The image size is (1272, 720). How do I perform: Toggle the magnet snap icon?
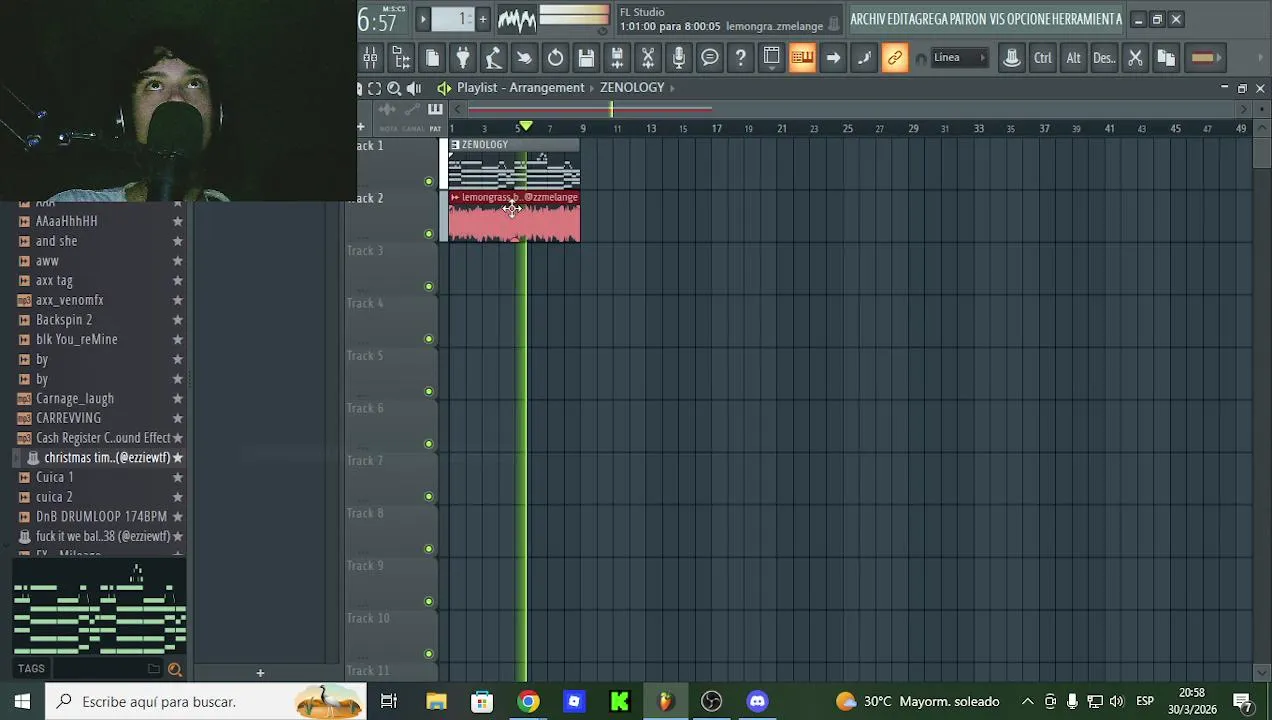point(921,58)
